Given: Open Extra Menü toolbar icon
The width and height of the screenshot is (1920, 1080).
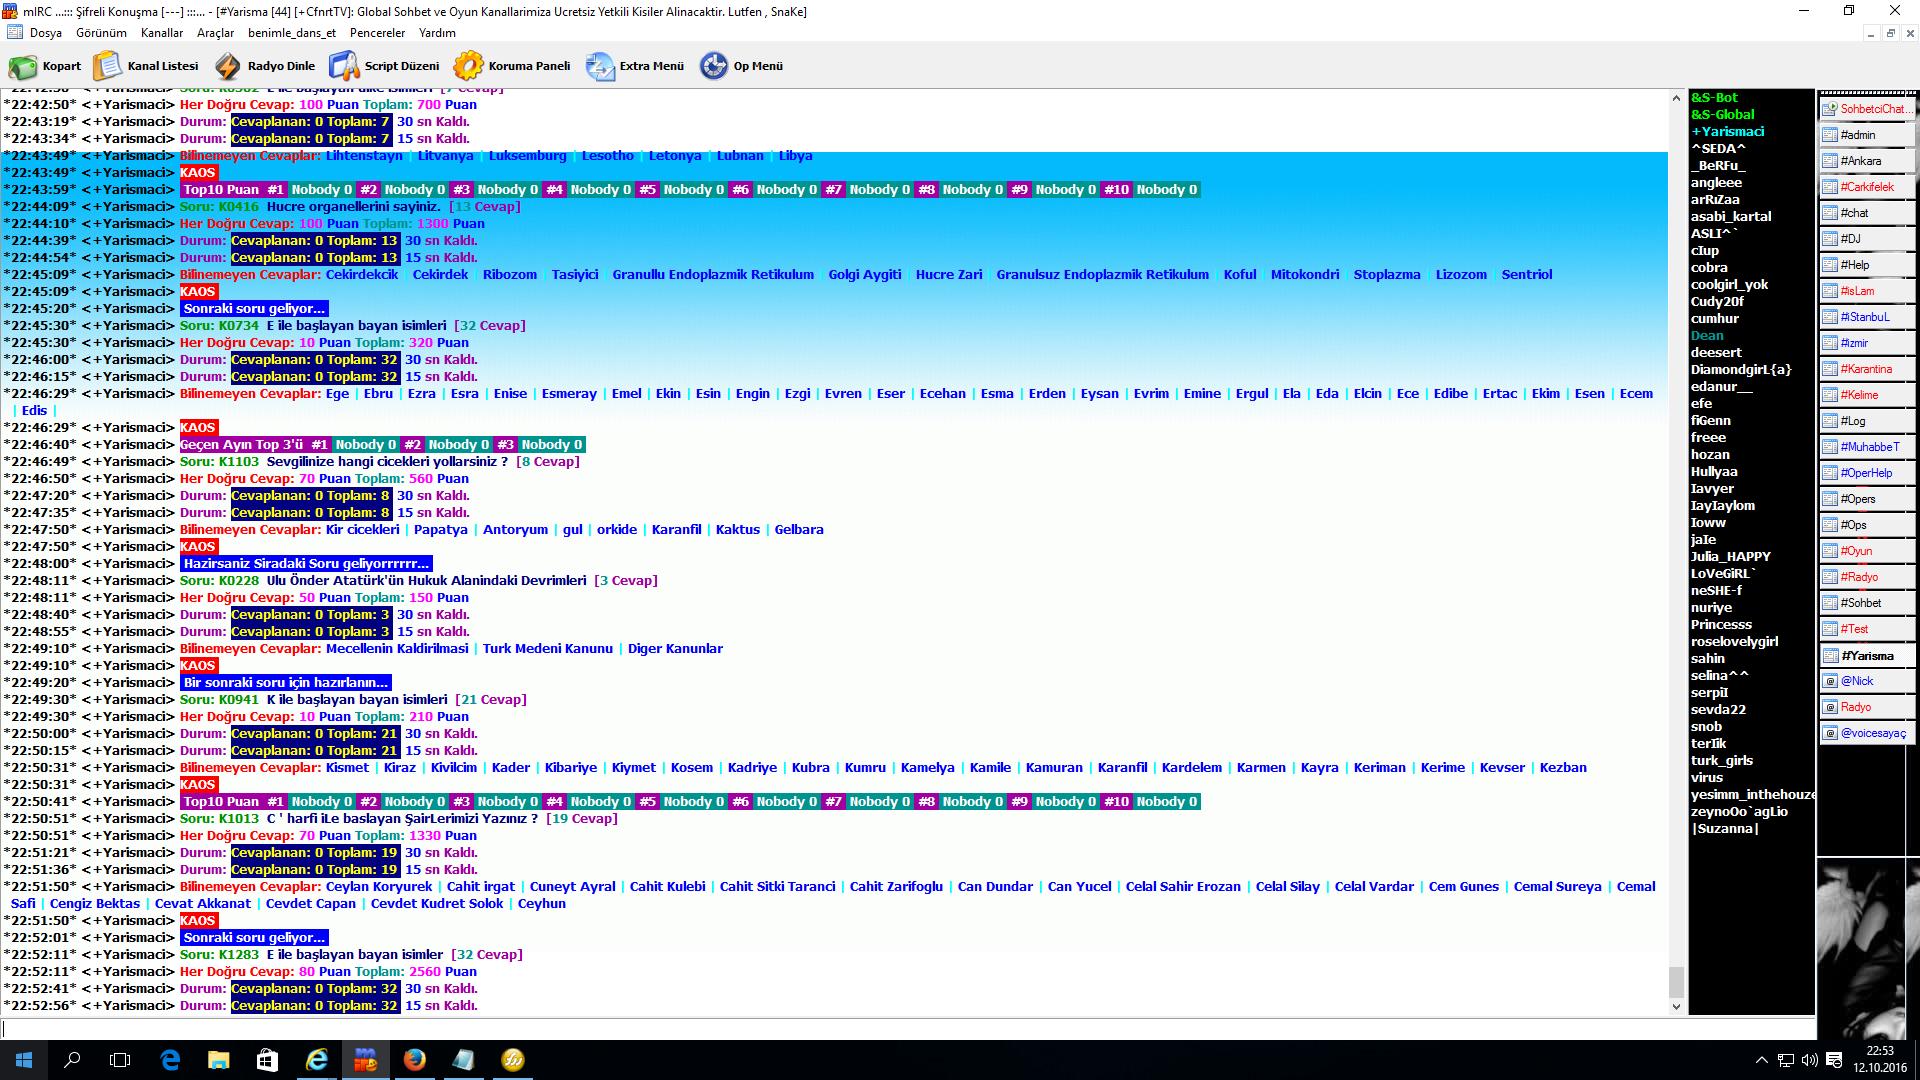Looking at the screenshot, I should [x=600, y=66].
